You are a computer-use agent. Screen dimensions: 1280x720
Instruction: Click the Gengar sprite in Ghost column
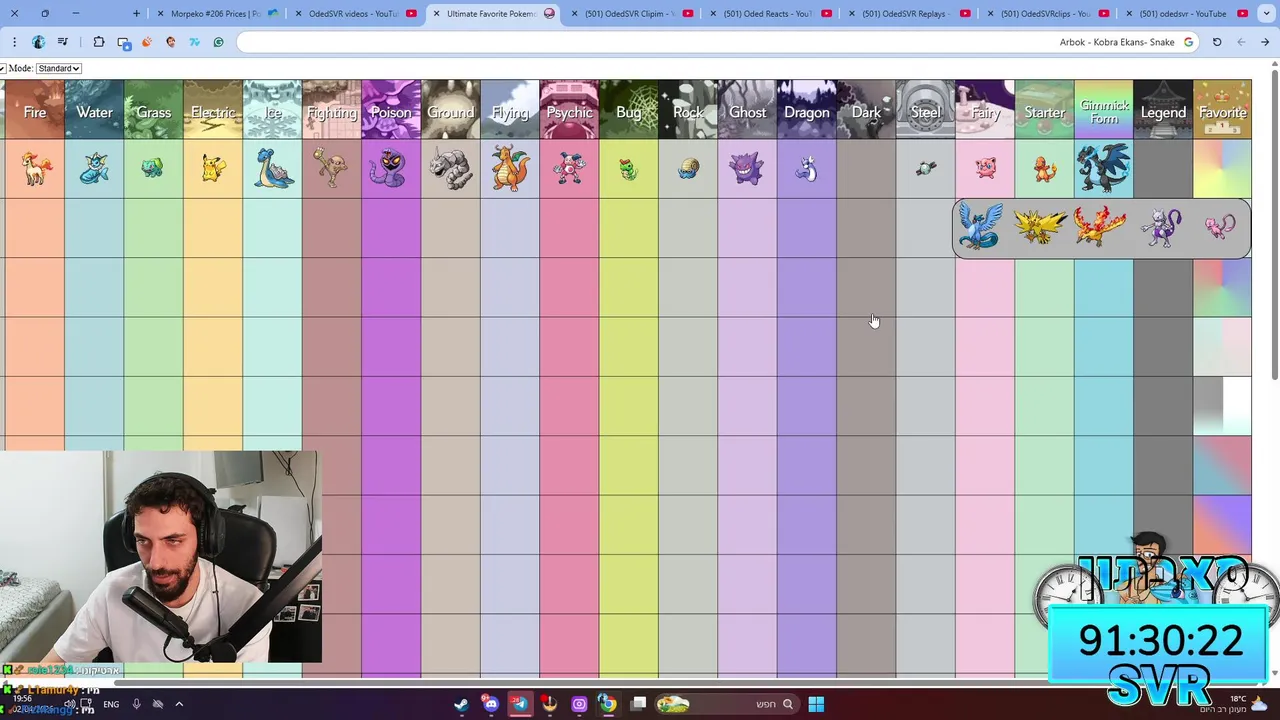click(x=747, y=169)
